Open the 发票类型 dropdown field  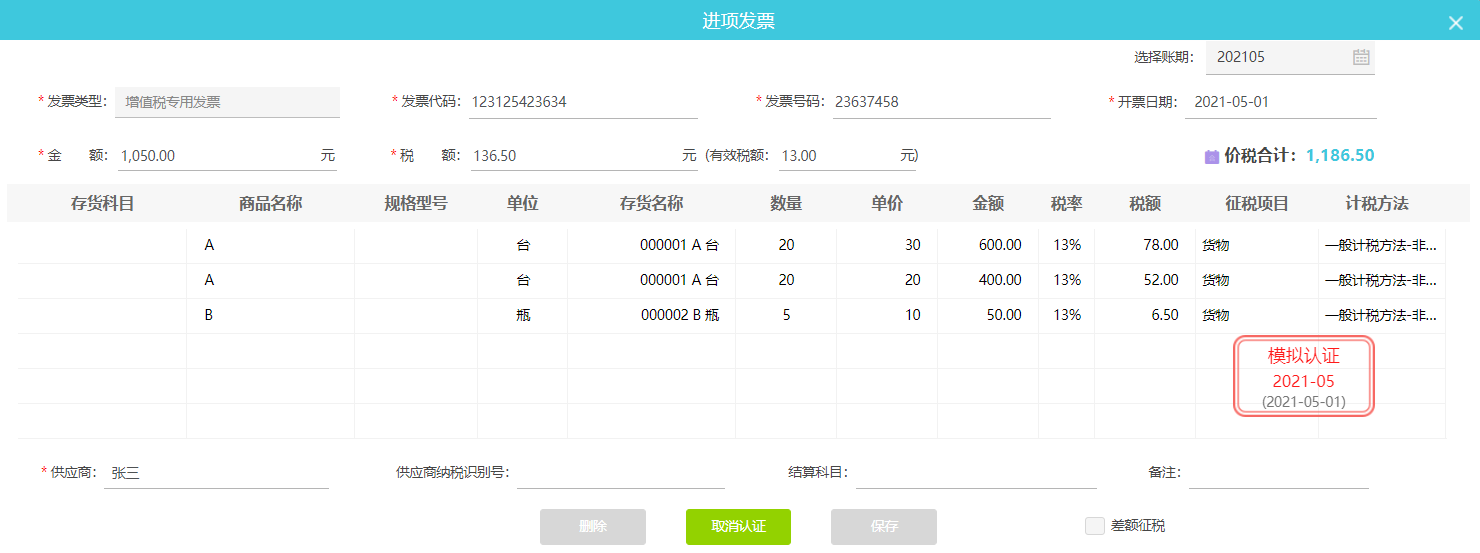[227, 102]
